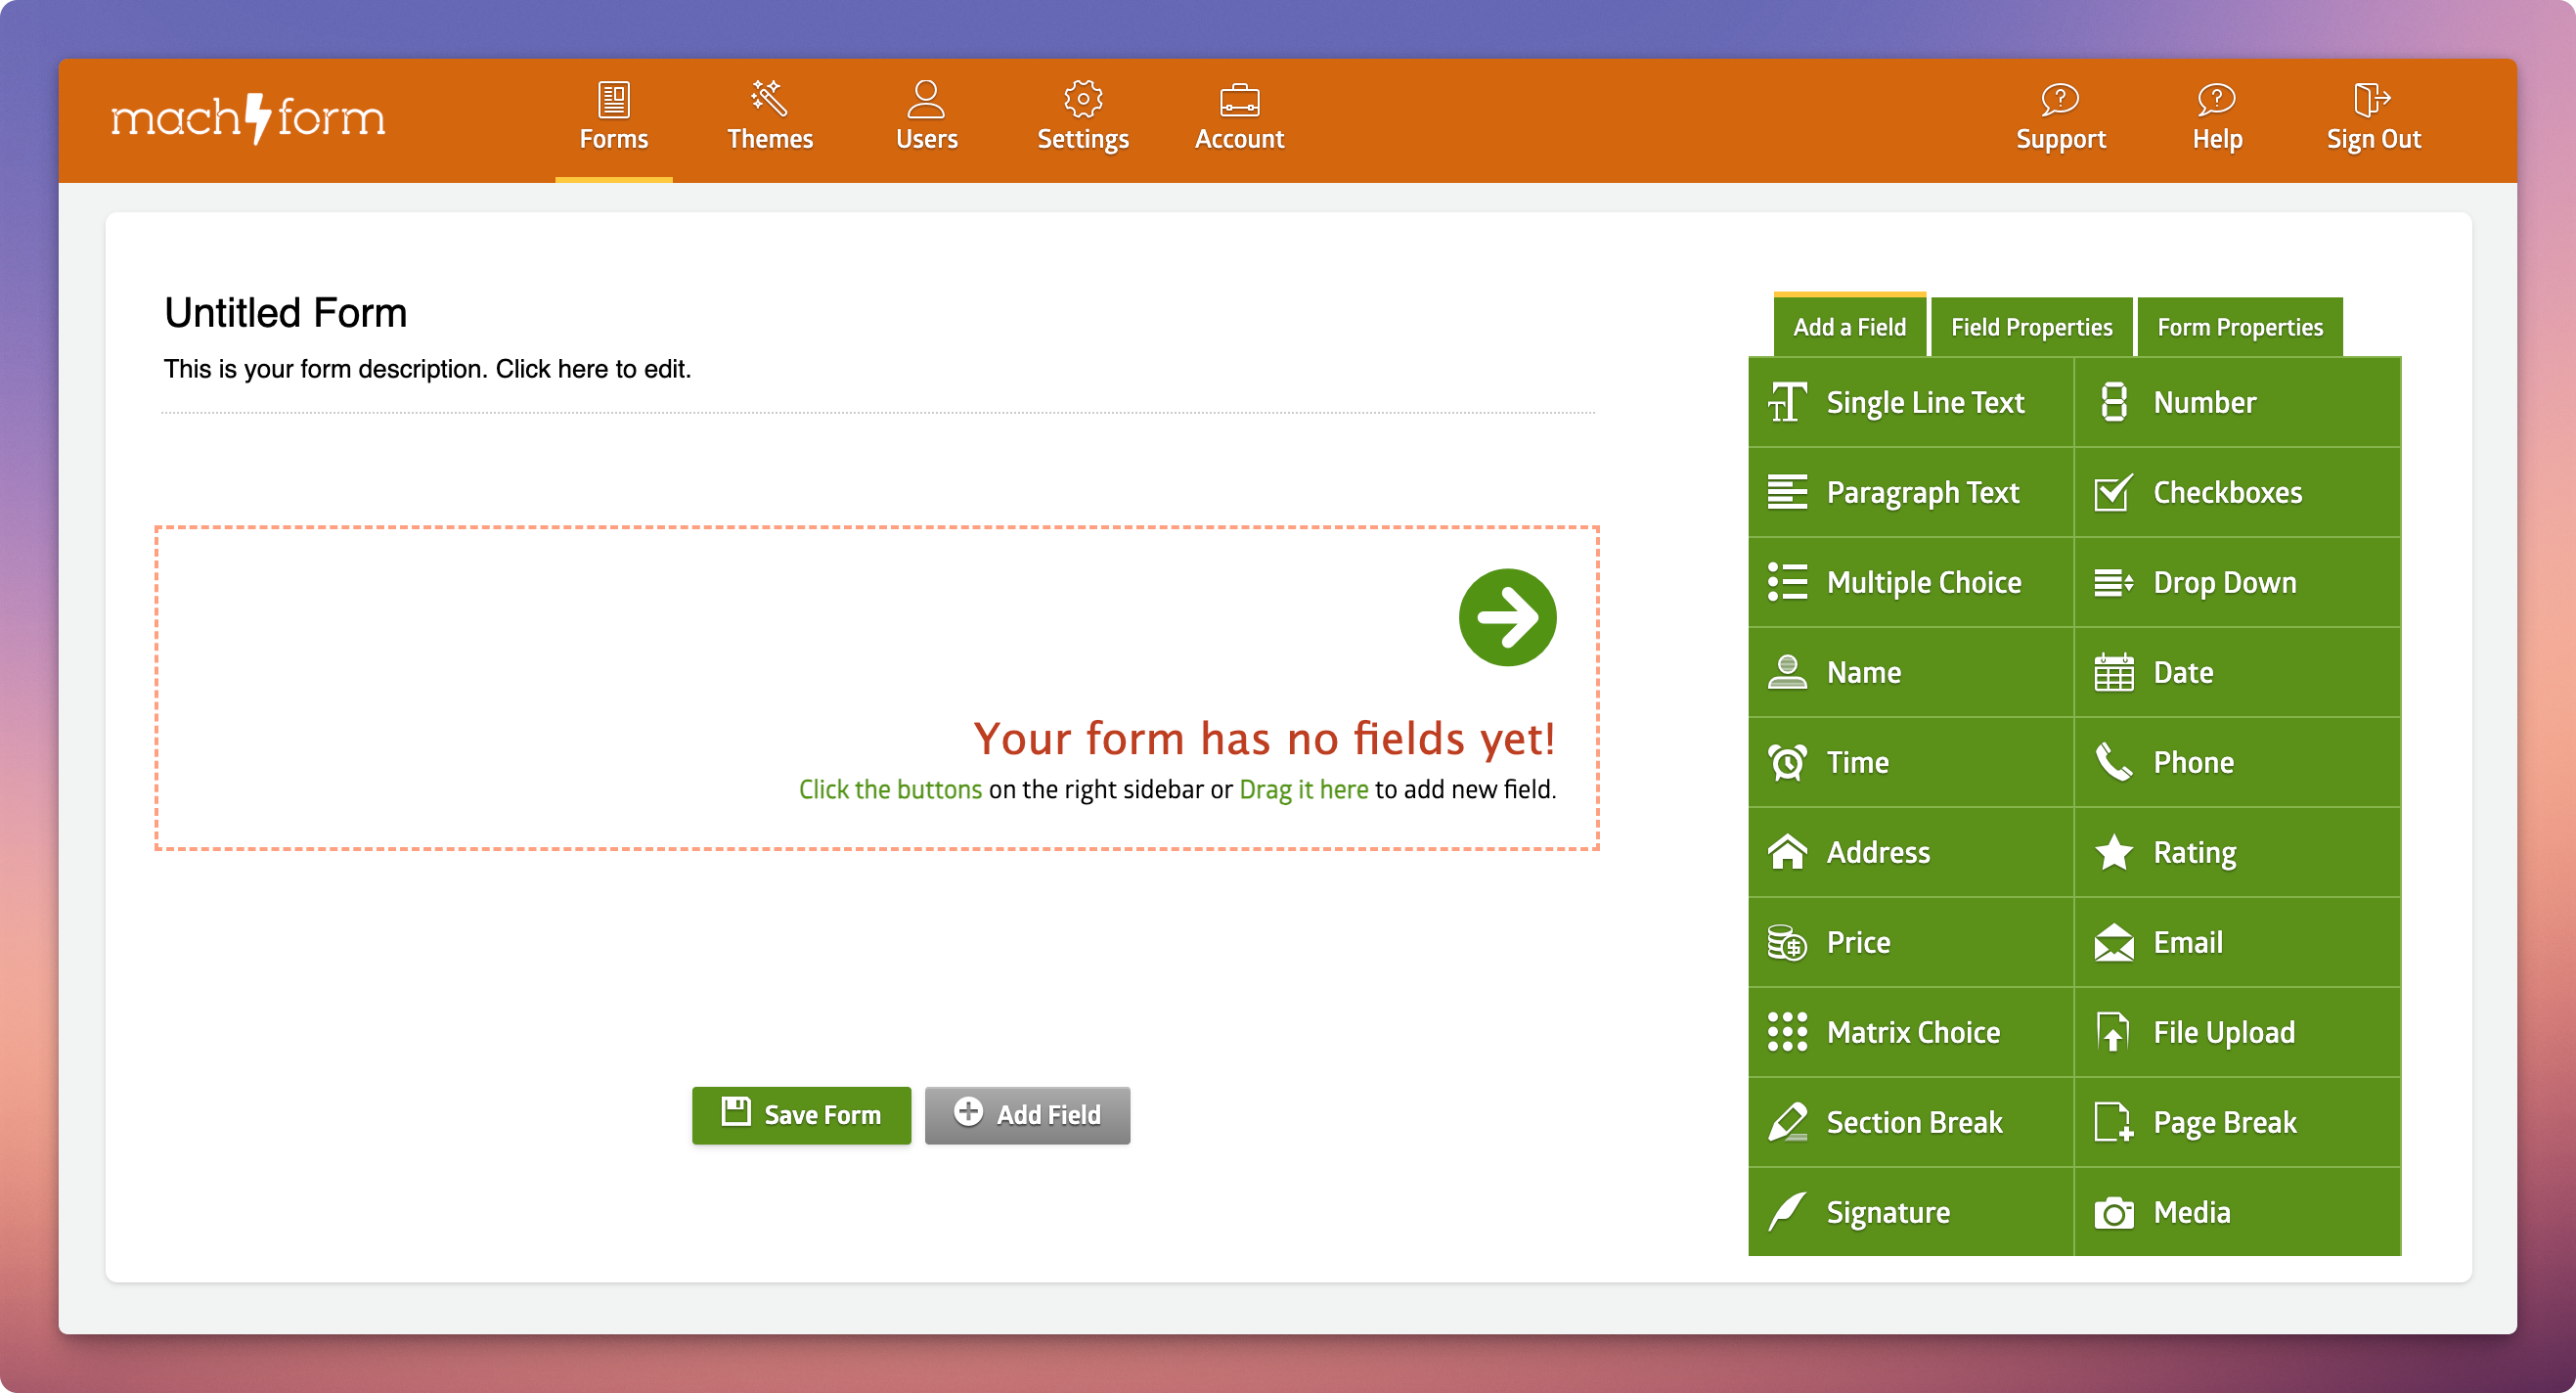Insert a Matrix Choice field
The width and height of the screenshot is (2576, 1393).
[1910, 1032]
